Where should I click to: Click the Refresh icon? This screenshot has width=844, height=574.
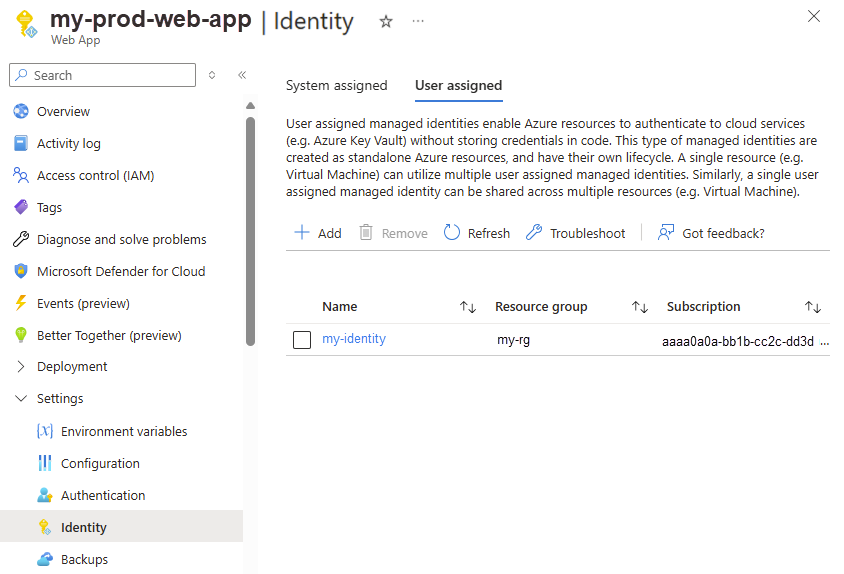(x=452, y=233)
